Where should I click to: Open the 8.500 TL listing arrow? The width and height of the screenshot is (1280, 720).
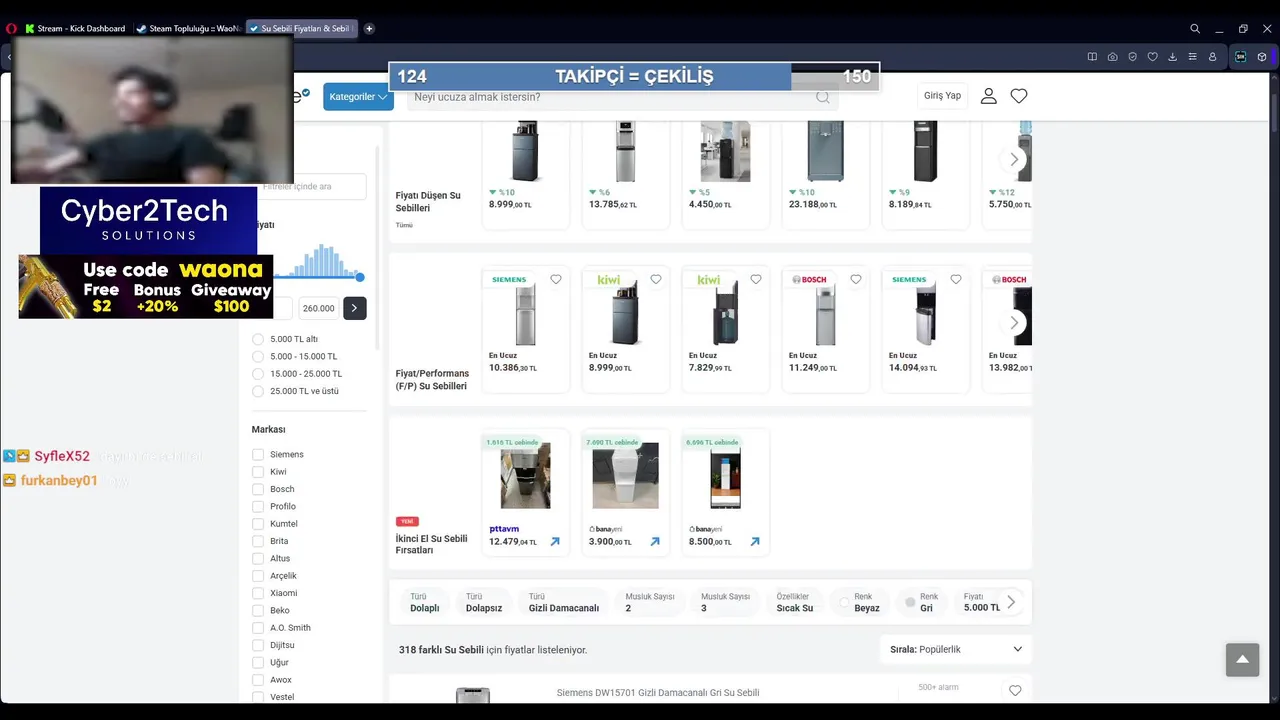pos(755,542)
